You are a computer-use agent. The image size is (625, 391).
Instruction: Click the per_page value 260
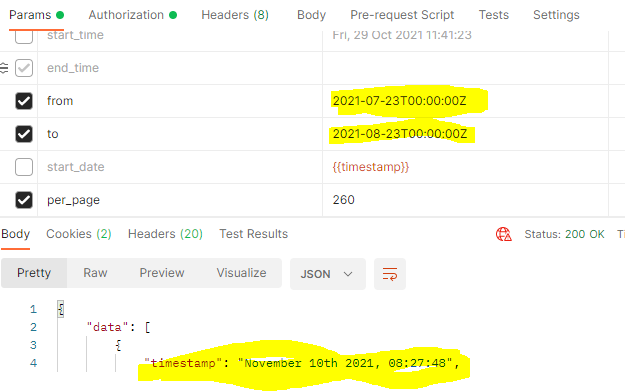344,200
